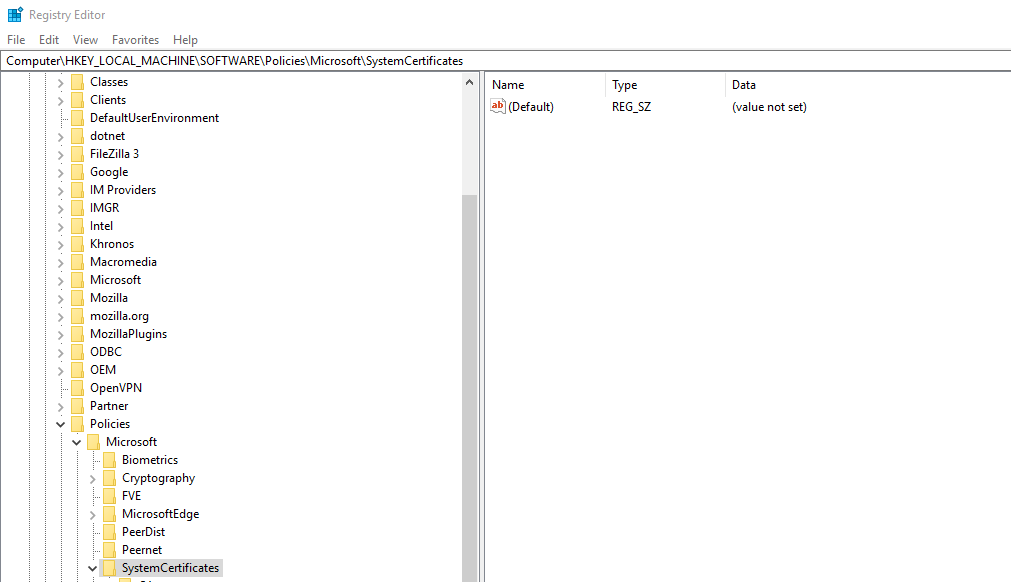Click the SystemCertificates folder icon
This screenshot has width=1011, height=582.
tap(110, 568)
